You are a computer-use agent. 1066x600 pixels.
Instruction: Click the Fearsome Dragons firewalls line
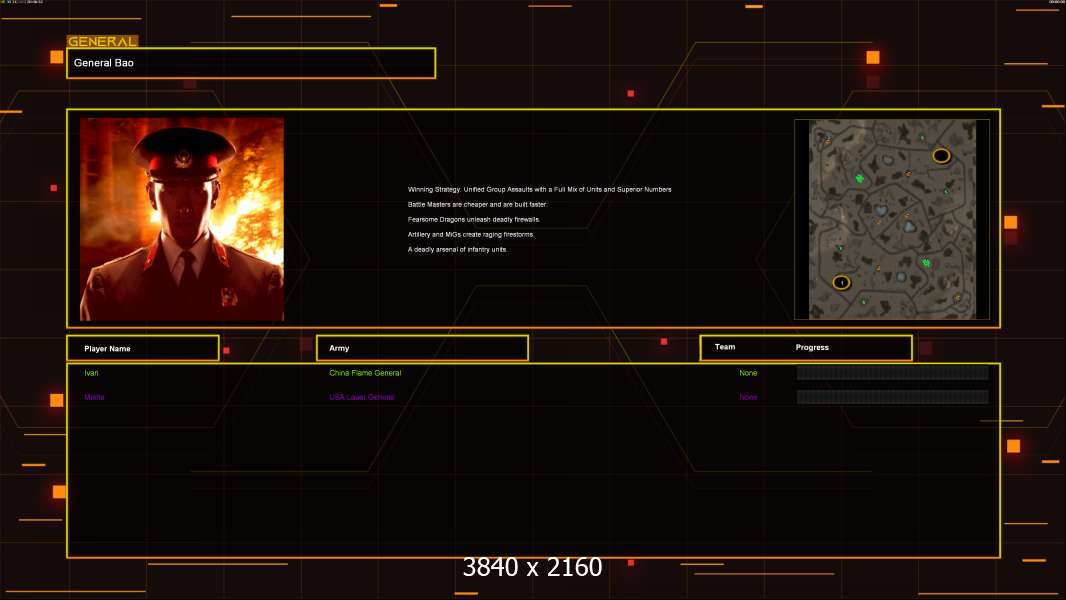474,219
